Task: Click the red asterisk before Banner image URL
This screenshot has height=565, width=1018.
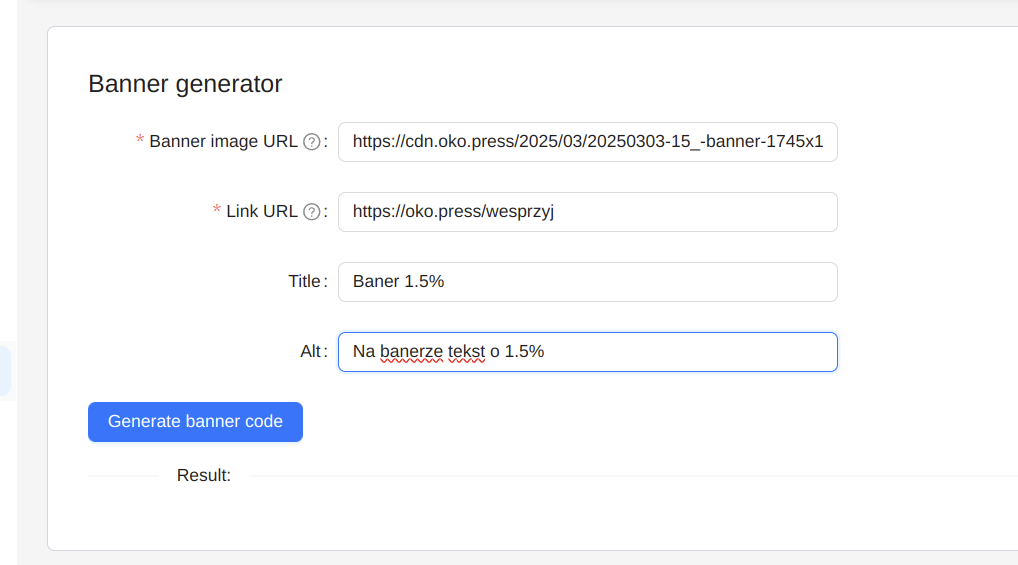Action: (x=140, y=142)
